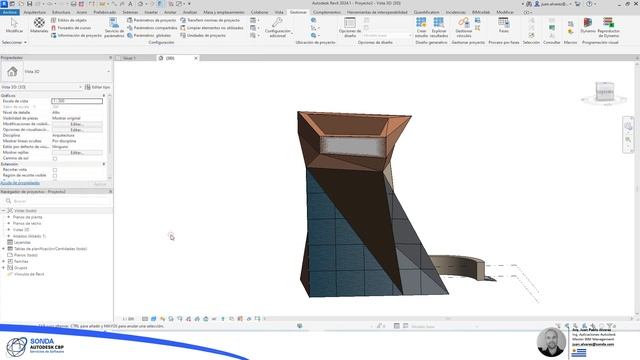640x360 pixels.
Task: Open the view scale 1:200 control
Action: click(x=129, y=319)
